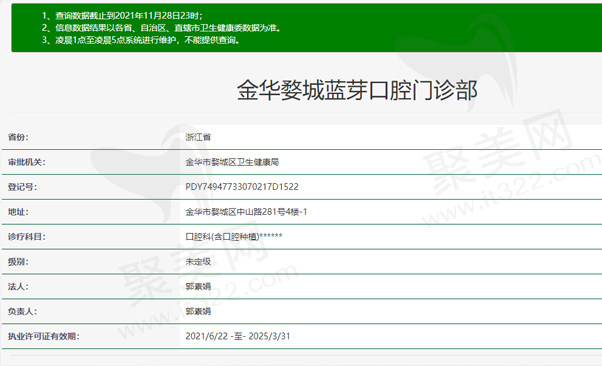The image size is (602, 366).
Task: Click the 地址 label
Action: (x=18, y=212)
